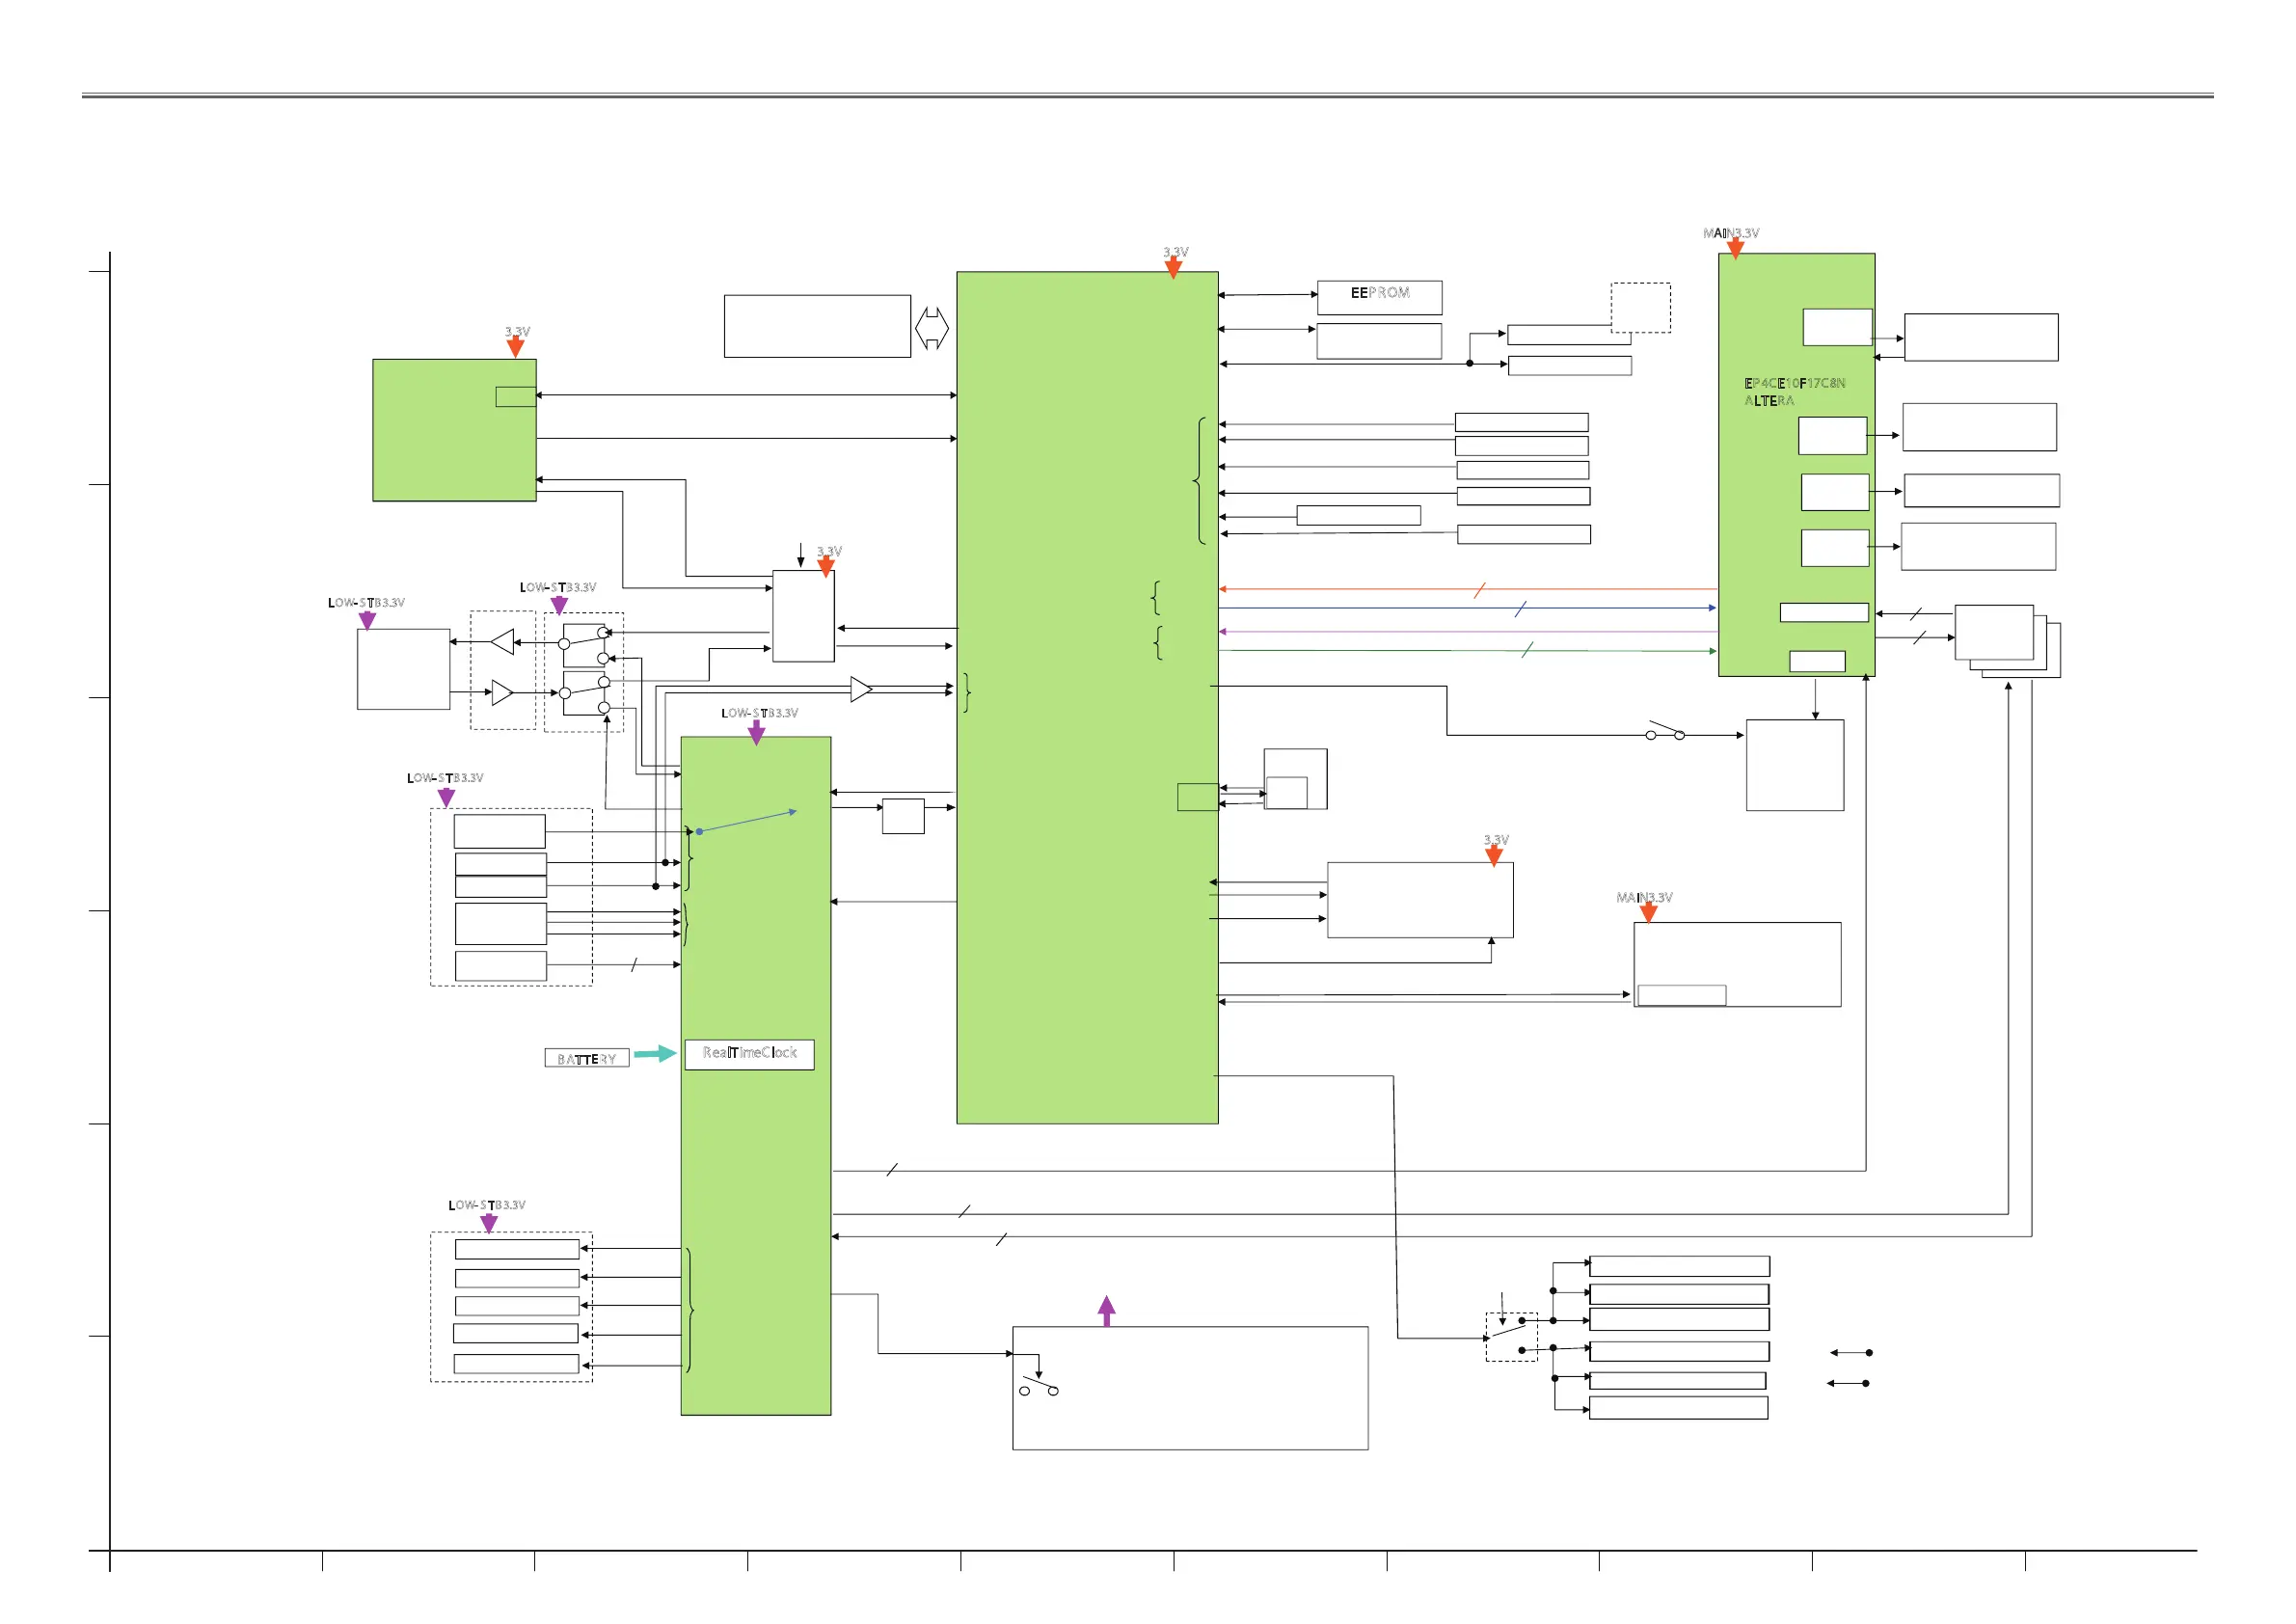Click open switch symbol below ALTERA block
Image resolution: width=2296 pixels, height=1624 pixels.
[1665, 731]
